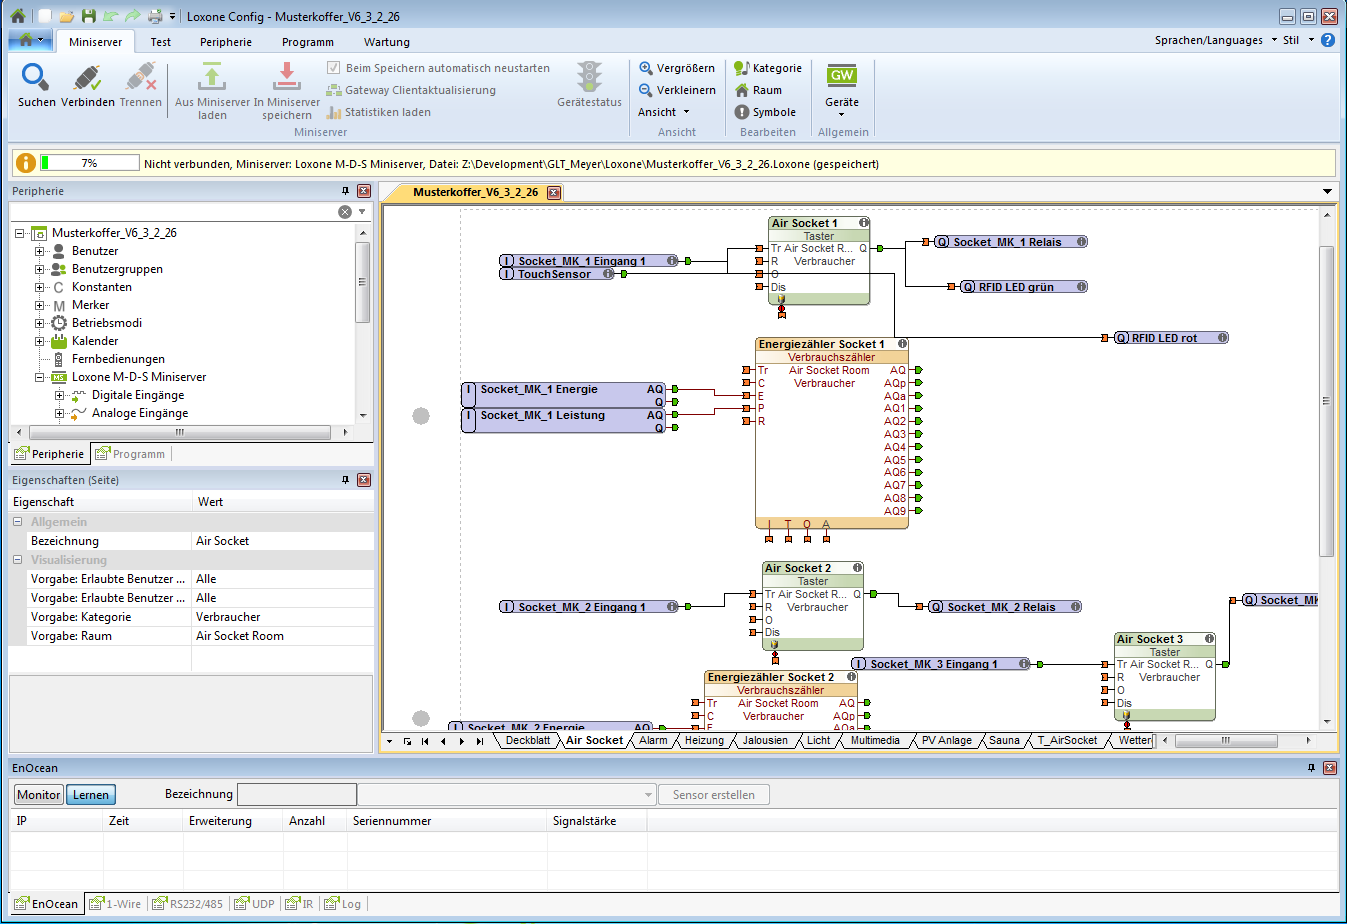The height and width of the screenshot is (924, 1347).
Task: Open the Kategorie editor
Action: 768,68
